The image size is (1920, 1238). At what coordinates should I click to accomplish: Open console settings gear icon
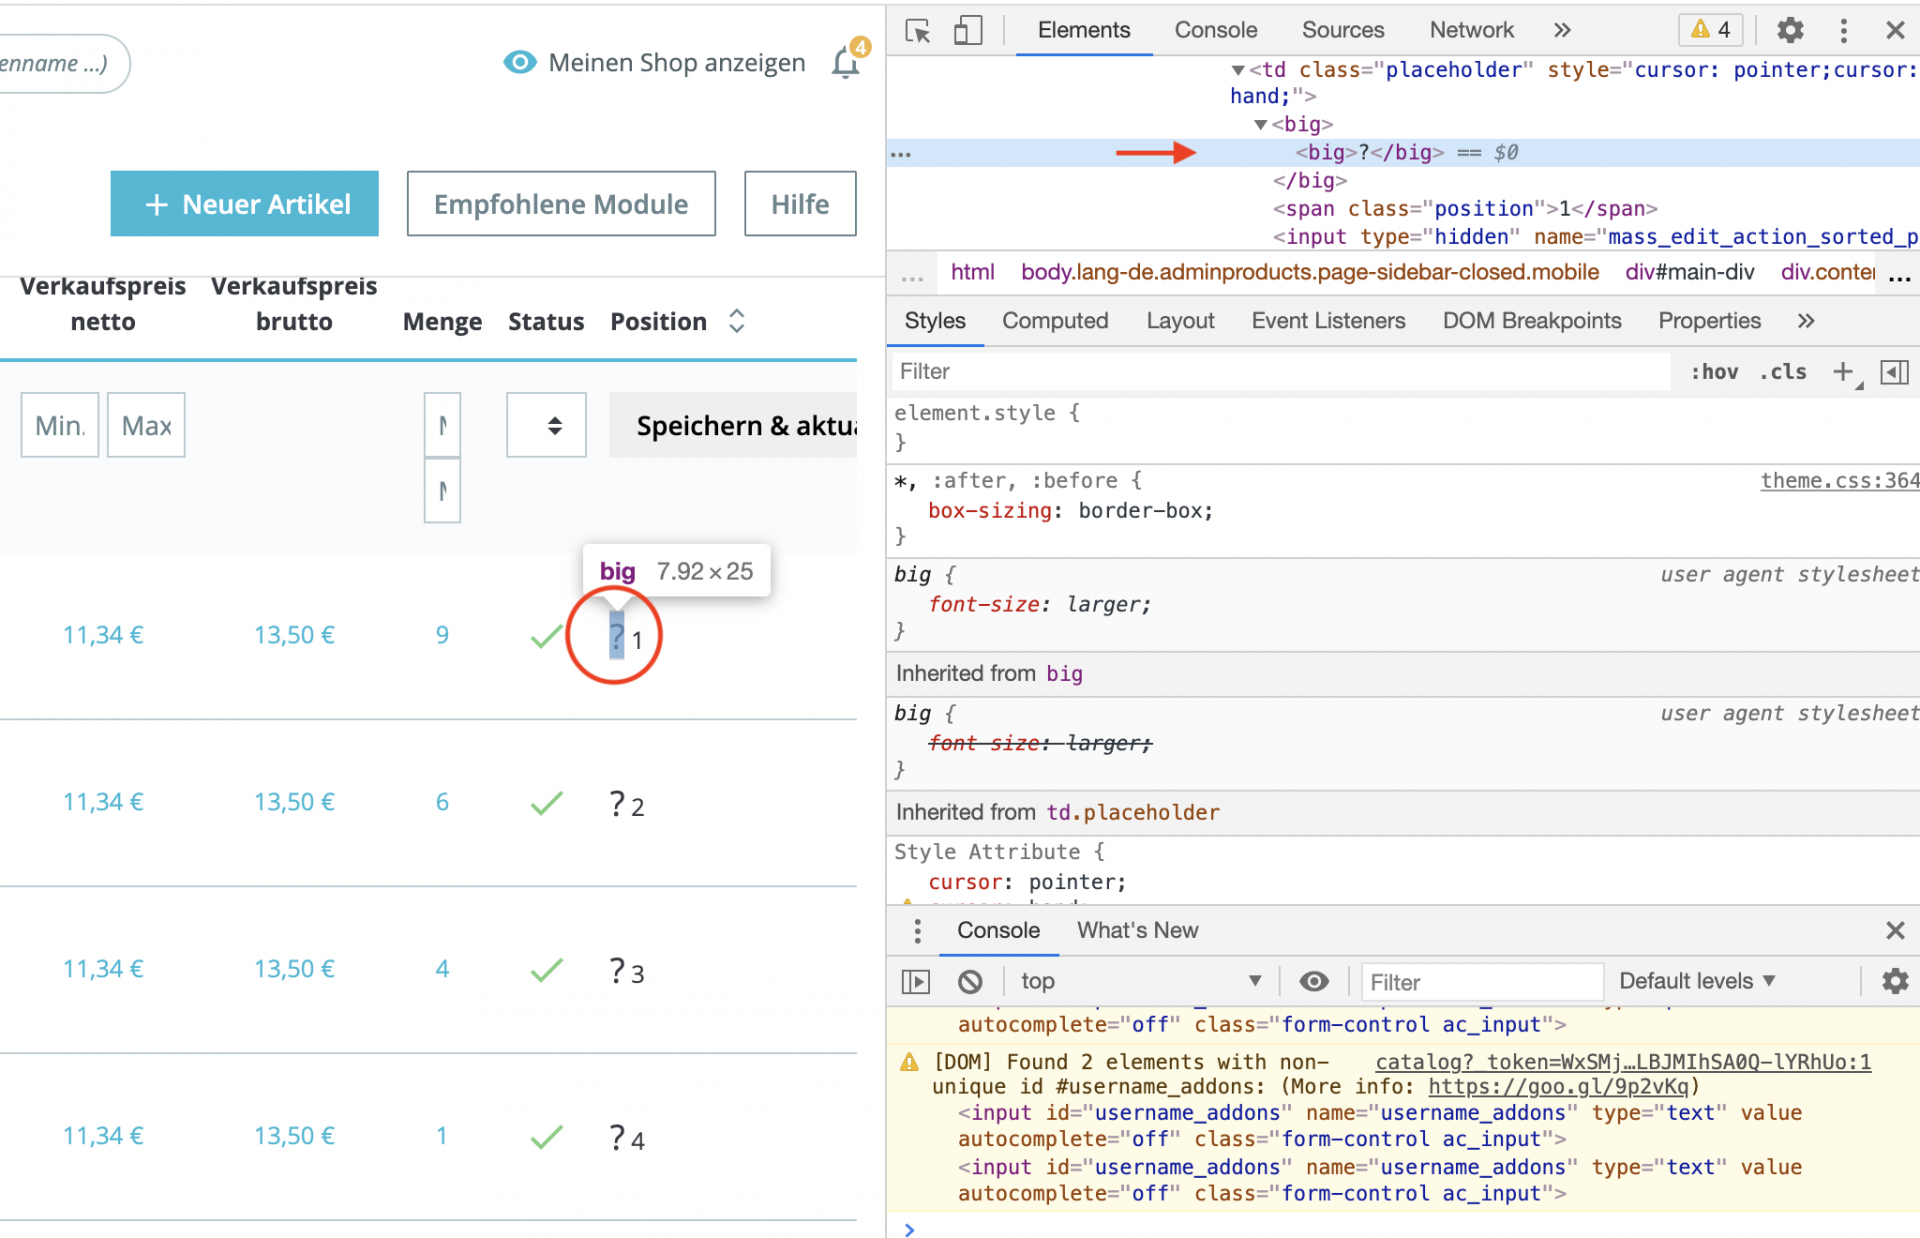click(x=1894, y=981)
